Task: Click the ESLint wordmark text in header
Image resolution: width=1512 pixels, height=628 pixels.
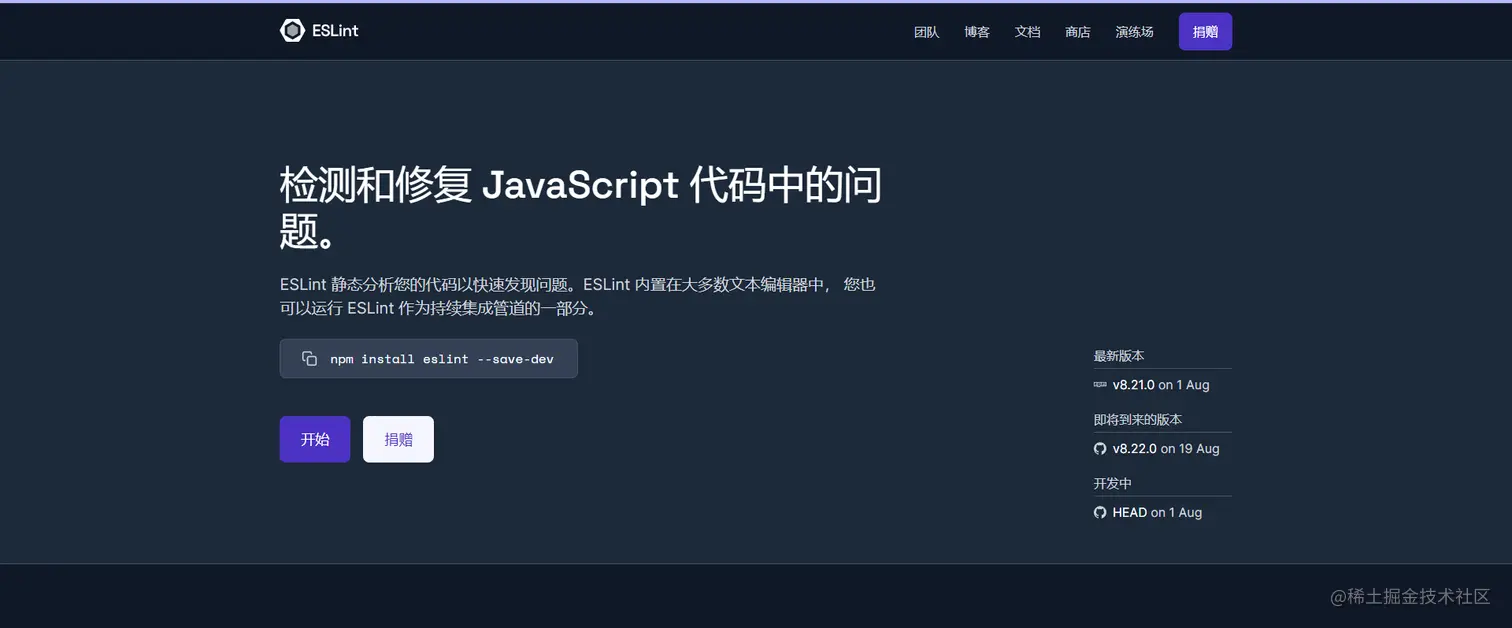Action: click(335, 31)
